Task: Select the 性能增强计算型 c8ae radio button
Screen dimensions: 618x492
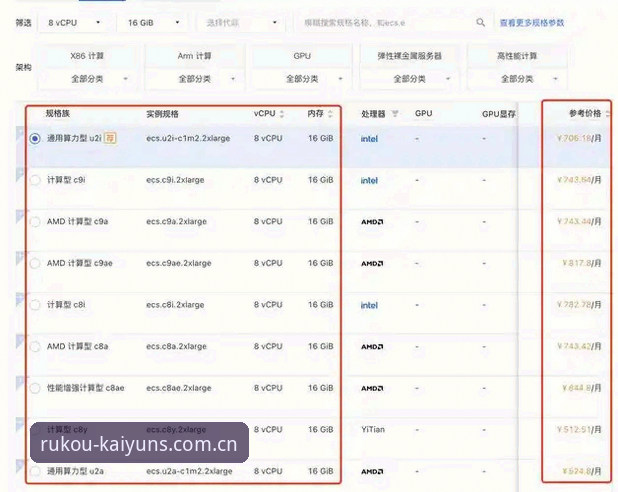Action: (x=35, y=388)
